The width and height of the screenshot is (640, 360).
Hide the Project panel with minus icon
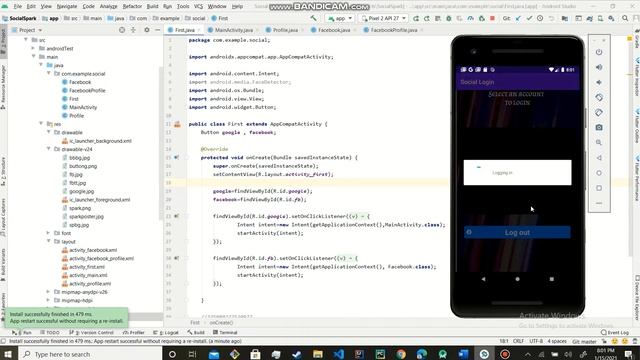158,30
